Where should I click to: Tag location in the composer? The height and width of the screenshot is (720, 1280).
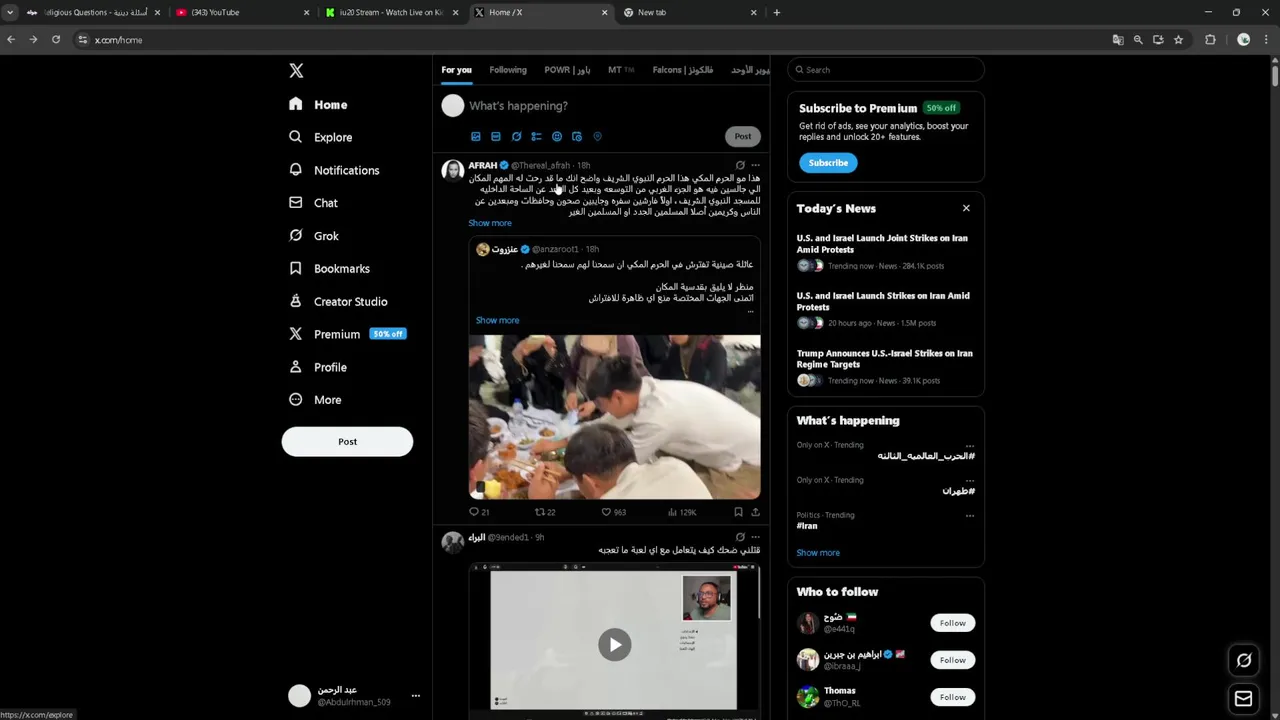(x=597, y=136)
